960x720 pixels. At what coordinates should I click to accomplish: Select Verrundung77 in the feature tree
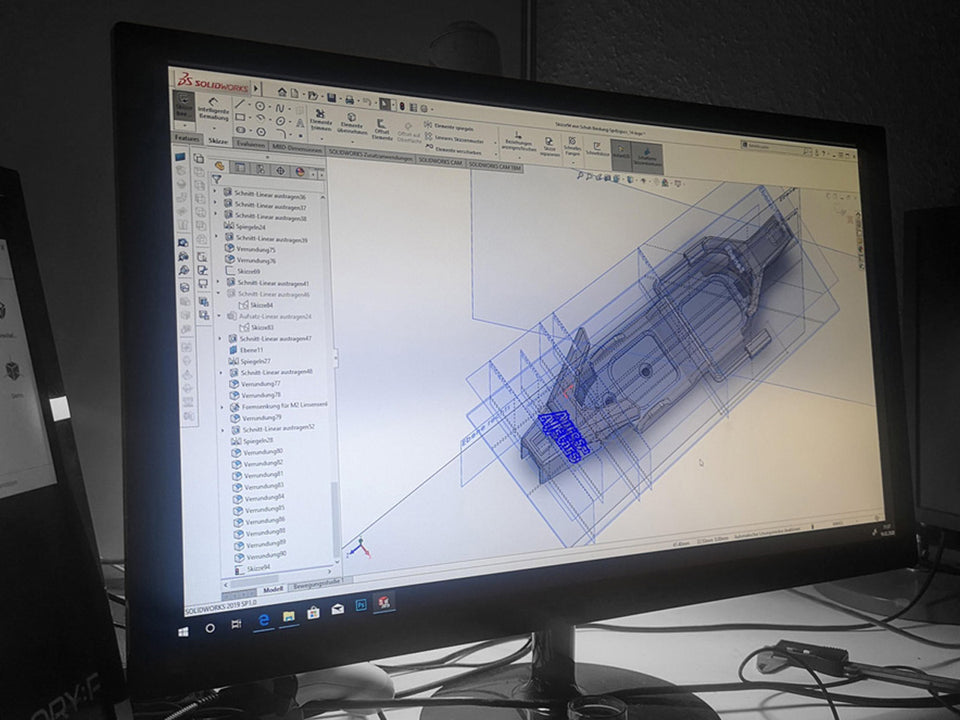click(x=262, y=383)
